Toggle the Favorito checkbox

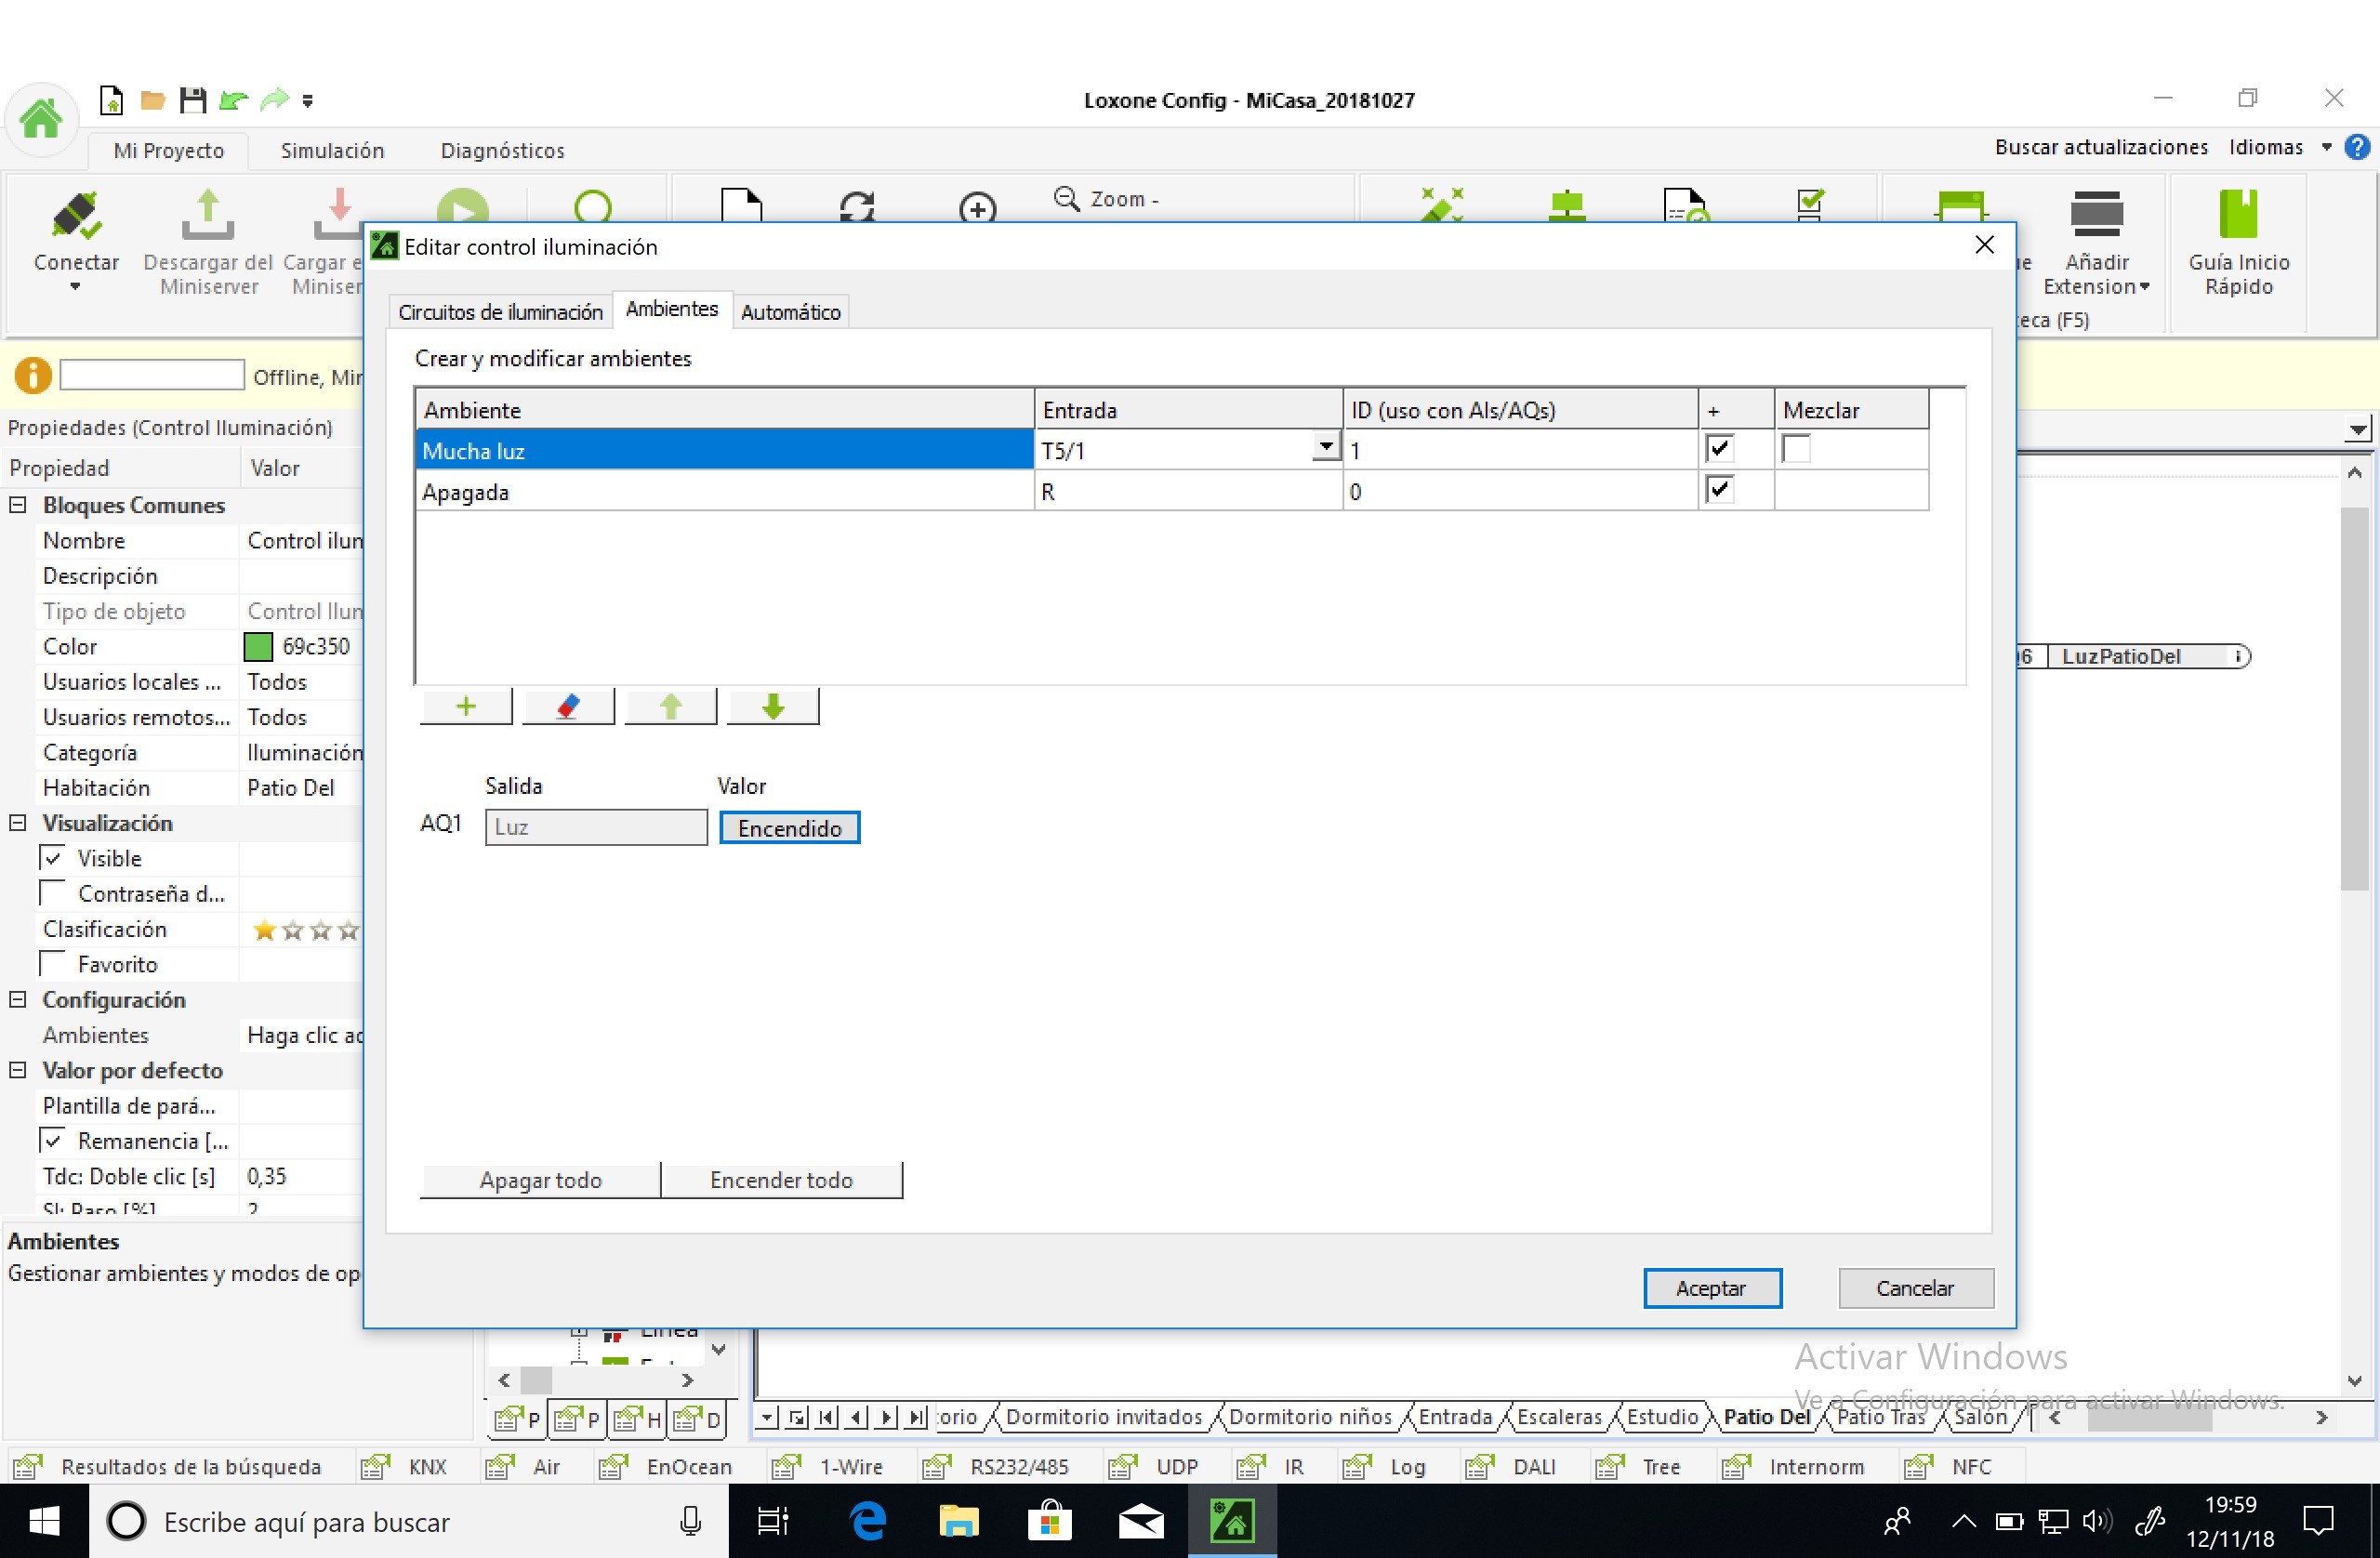click(52, 964)
